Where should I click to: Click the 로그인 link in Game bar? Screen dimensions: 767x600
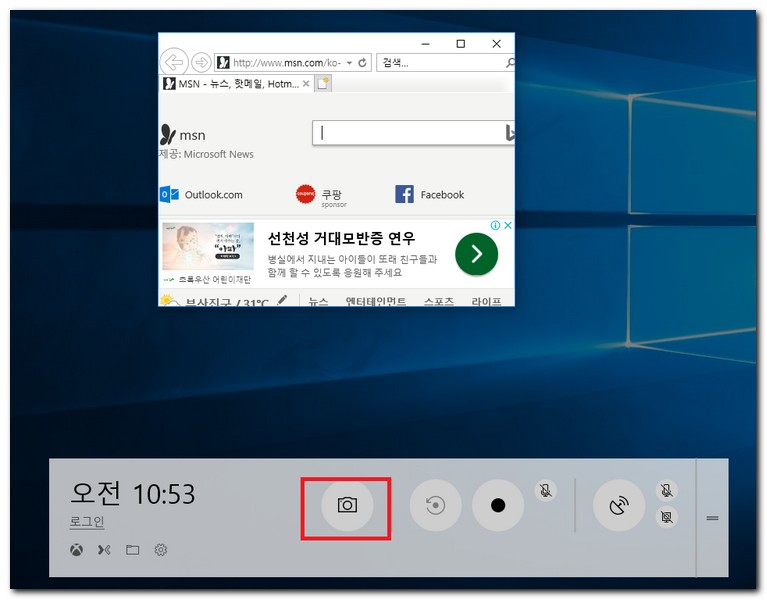tap(87, 521)
